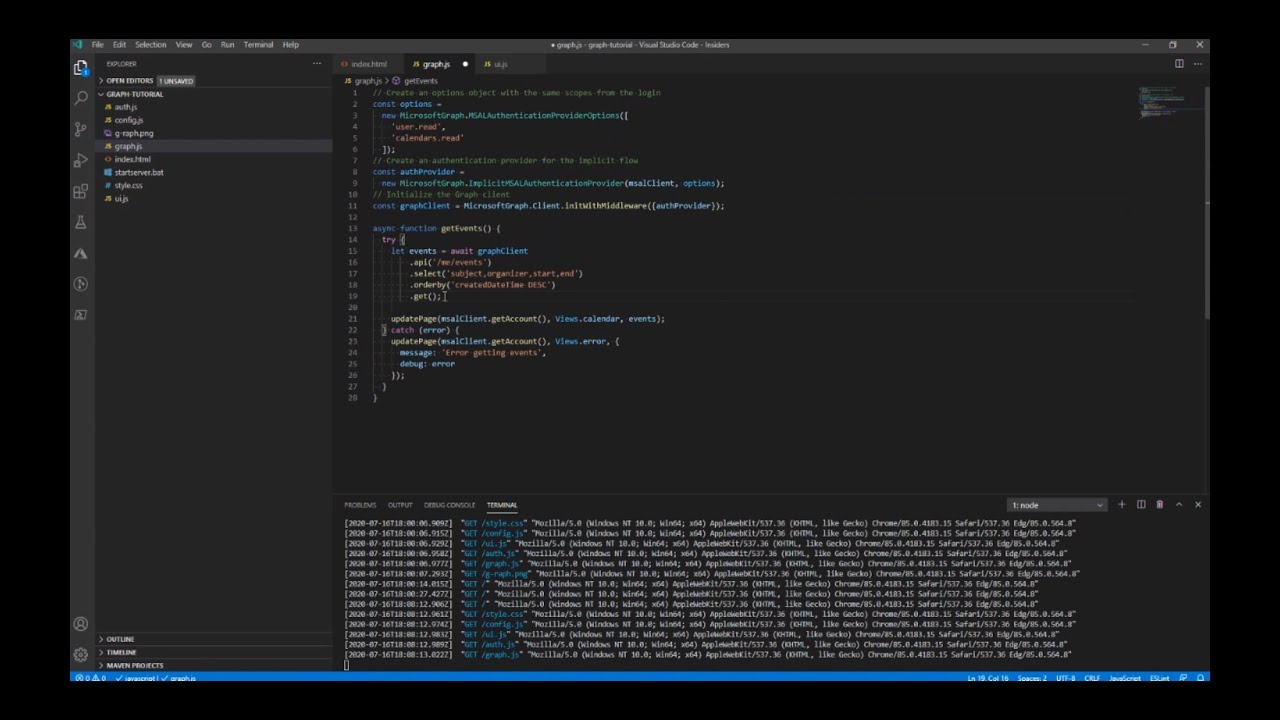
Task: Click getEvents in the breadcrumb
Action: click(420, 81)
